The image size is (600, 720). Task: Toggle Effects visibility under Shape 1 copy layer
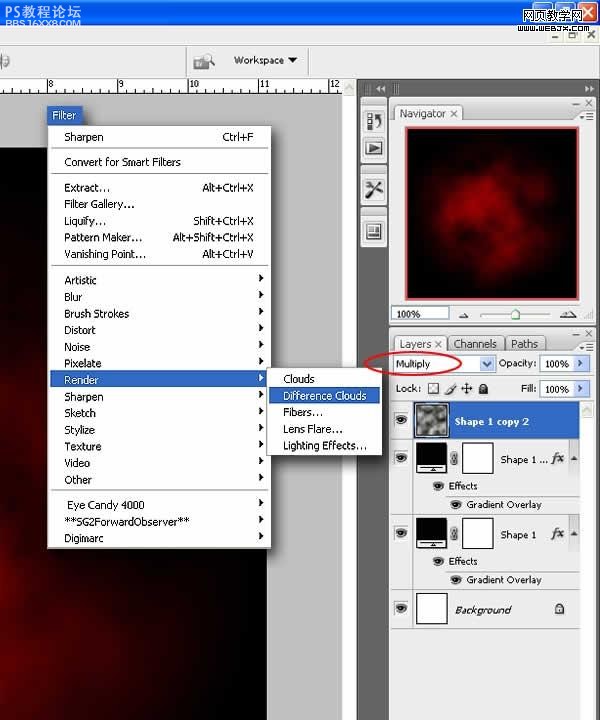pyautogui.click(x=438, y=486)
